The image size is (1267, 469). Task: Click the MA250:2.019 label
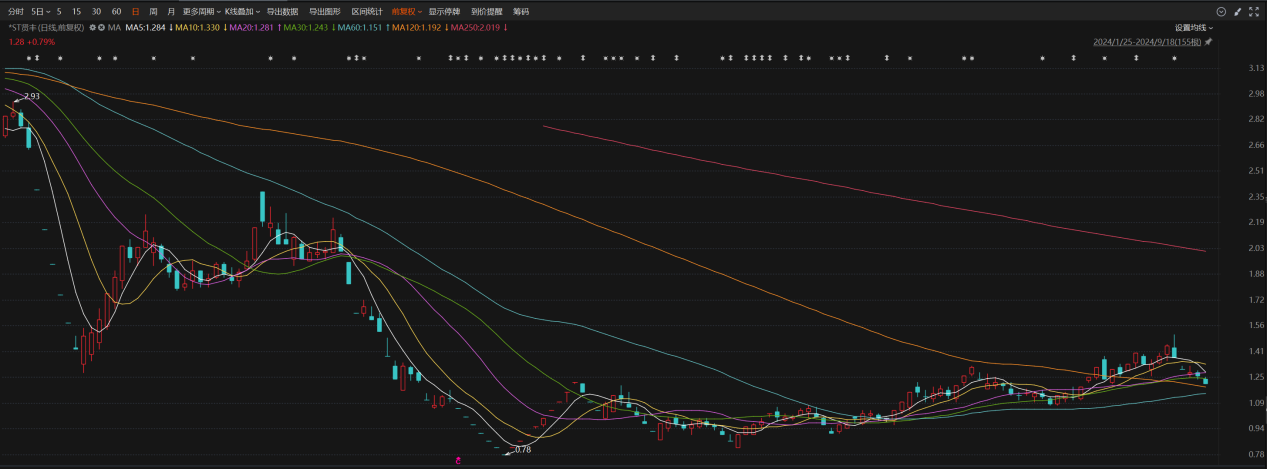[475, 28]
